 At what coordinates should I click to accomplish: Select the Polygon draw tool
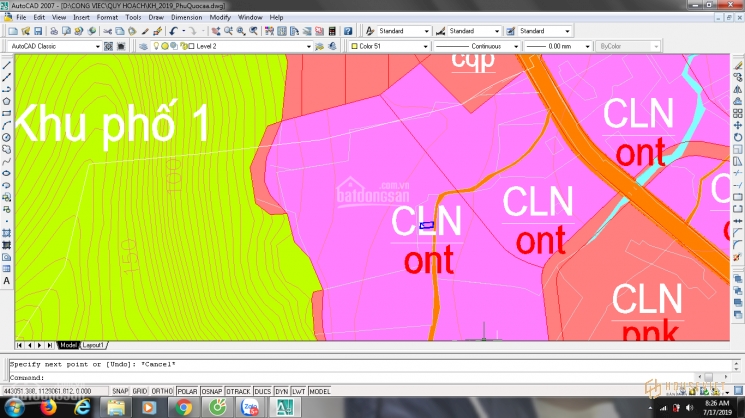(x=7, y=101)
